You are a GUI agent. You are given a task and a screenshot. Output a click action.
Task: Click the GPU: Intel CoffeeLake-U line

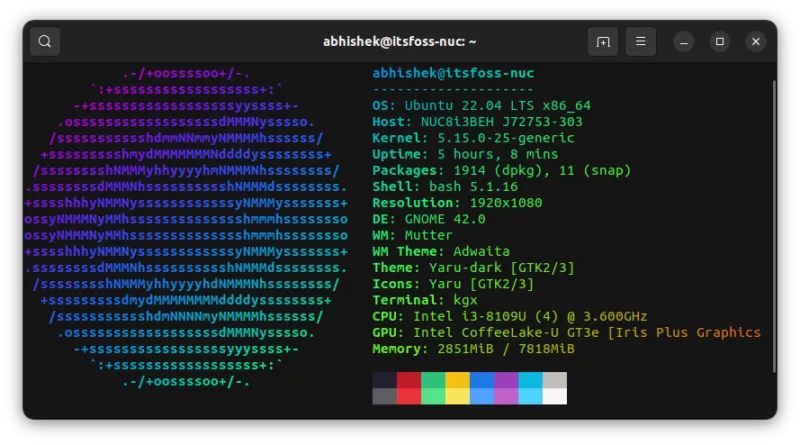[566, 333]
